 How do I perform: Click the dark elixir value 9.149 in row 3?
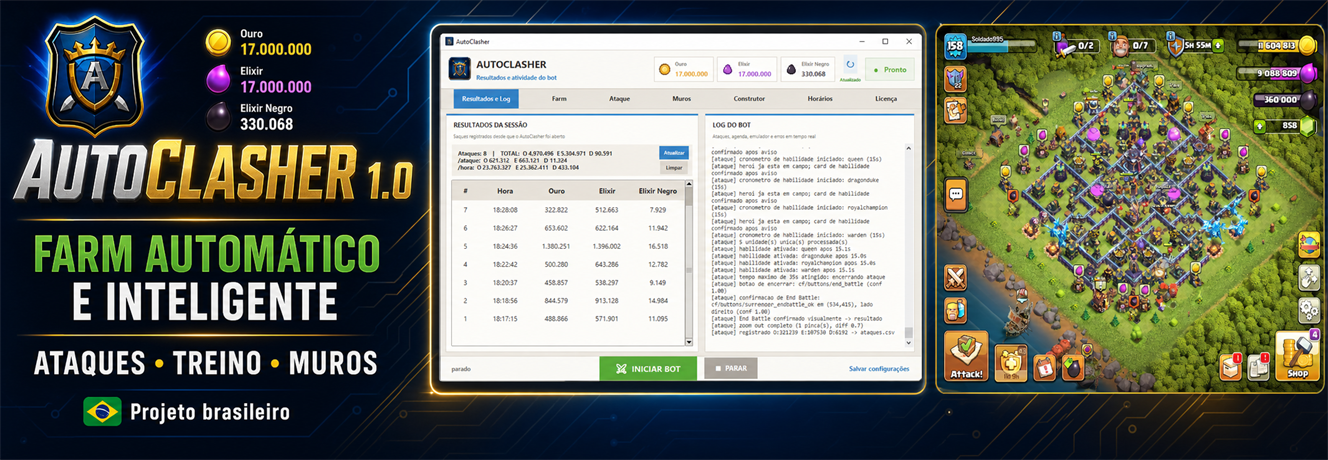657,282
